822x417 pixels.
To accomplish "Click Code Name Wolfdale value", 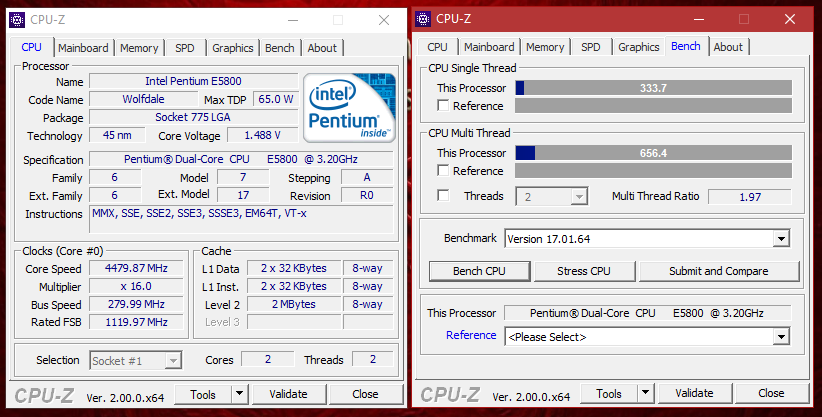I will (x=143, y=99).
